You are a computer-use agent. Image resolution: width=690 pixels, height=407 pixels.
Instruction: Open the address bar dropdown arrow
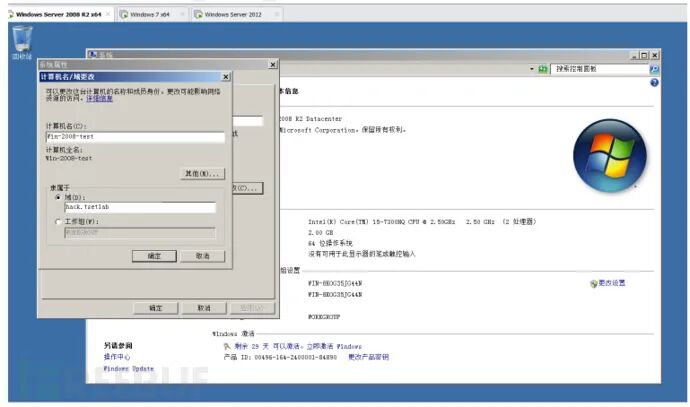[532, 69]
